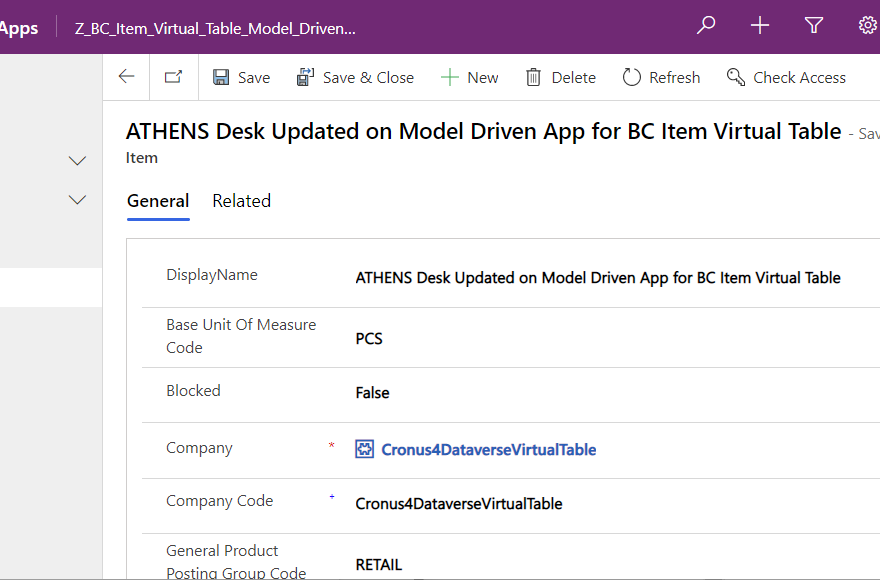Click the Delete command text
Viewport: 880px width, 580px height.
click(x=574, y=77)
